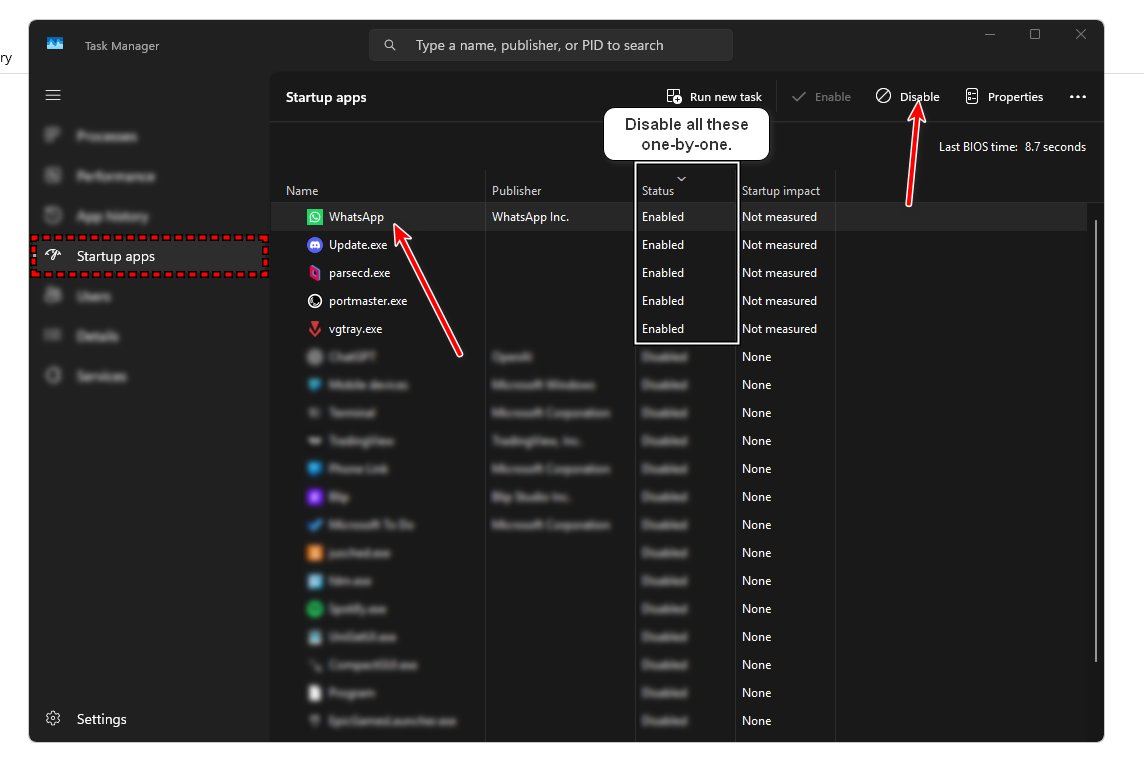Screen dimensions: 1144x768
Task: Click the Status column sort chevron
Action: click(x=682, y=178)
